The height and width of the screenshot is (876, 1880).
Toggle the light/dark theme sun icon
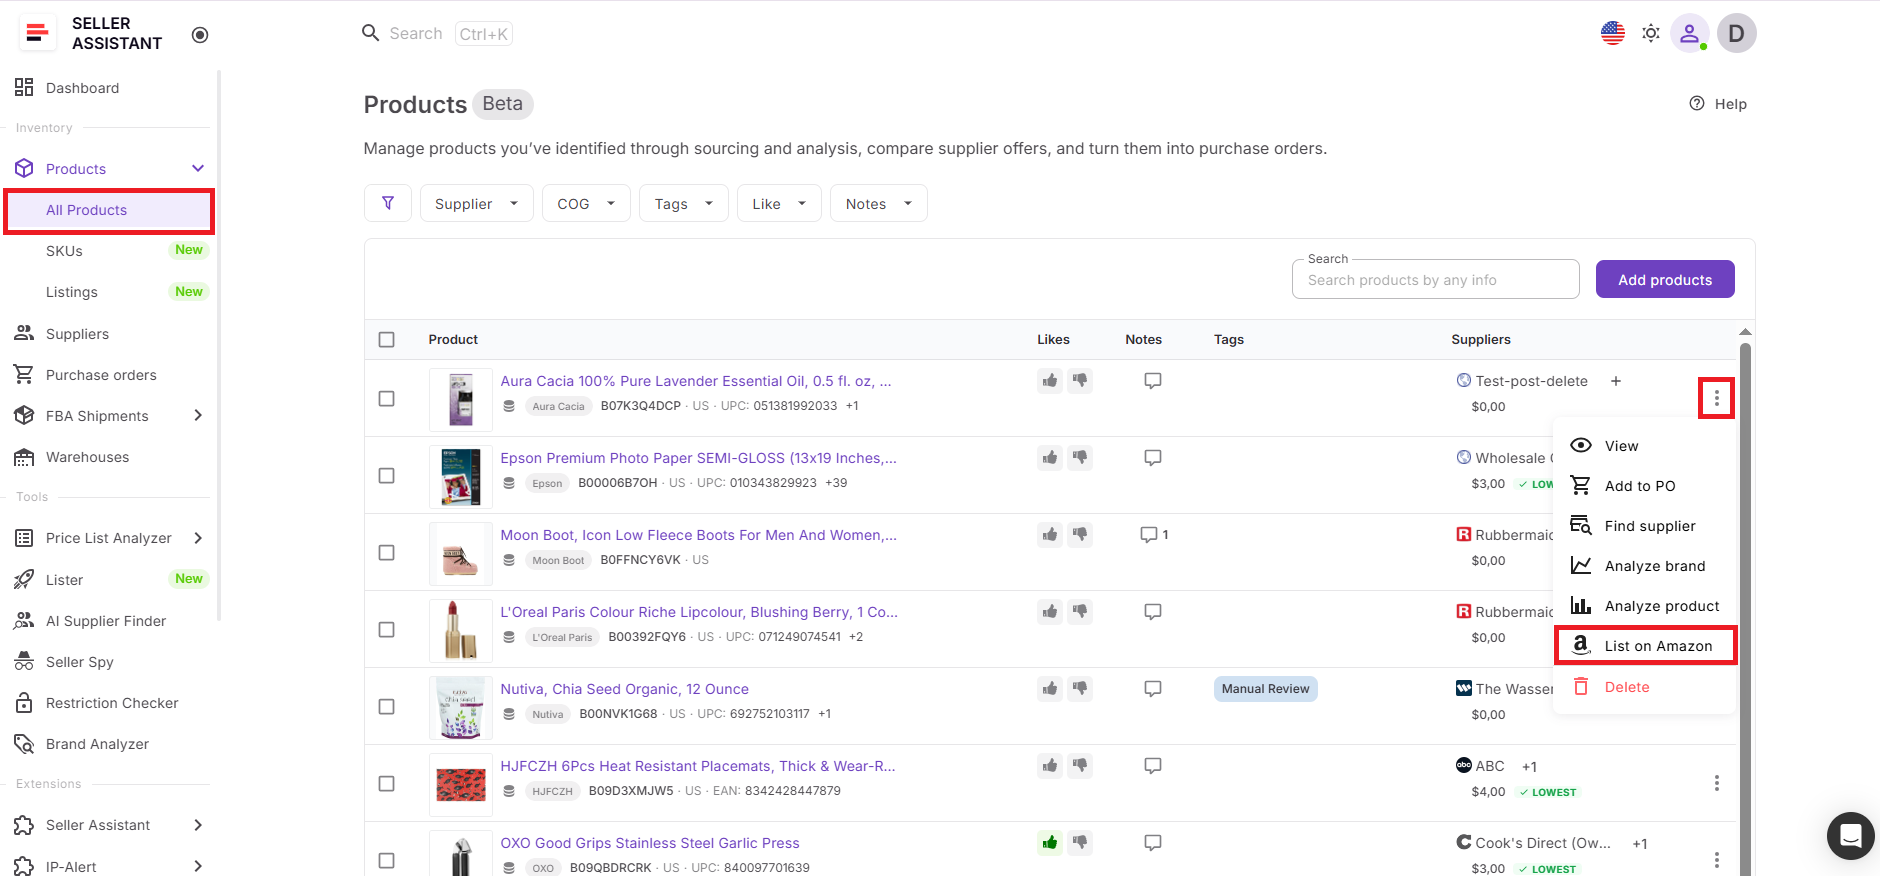tap(1651, 33)
